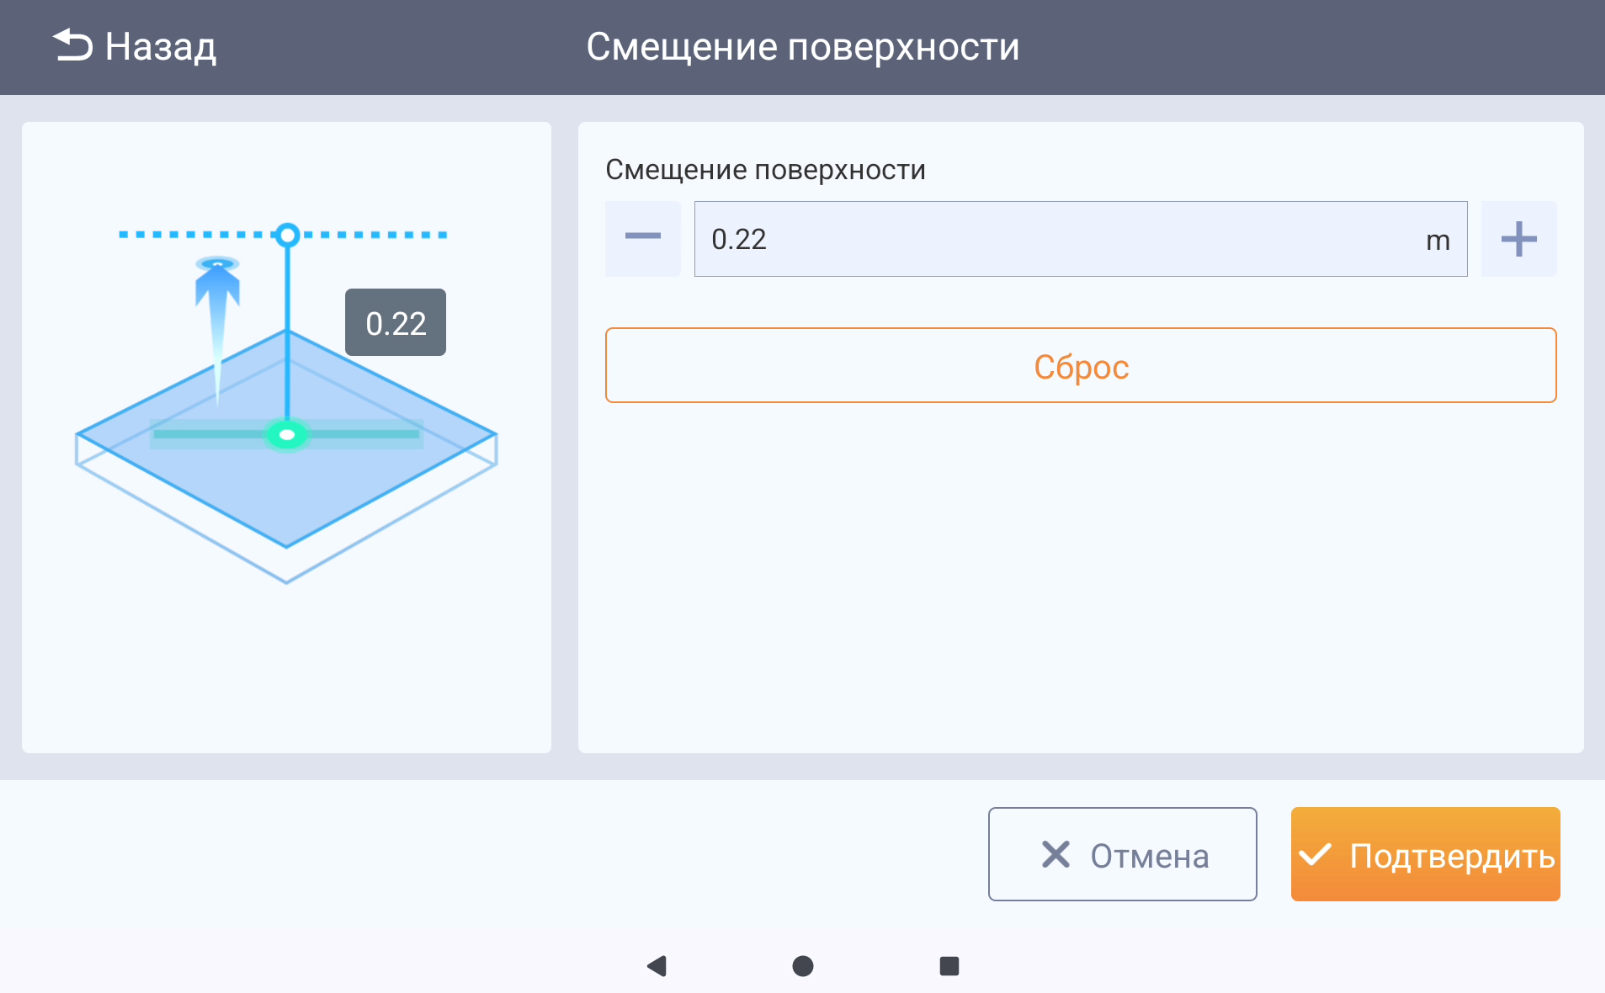Tap the Android recents square icon
This screenshot has width=1605, height=993.
click(949, 966)
